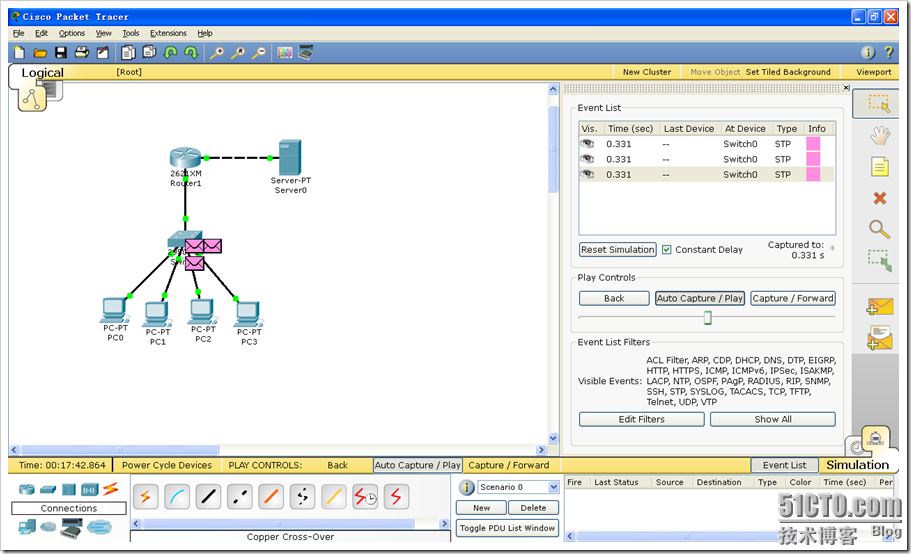Click the Open file folder icon
Screen dimensions: 911x554
(40, 53)
